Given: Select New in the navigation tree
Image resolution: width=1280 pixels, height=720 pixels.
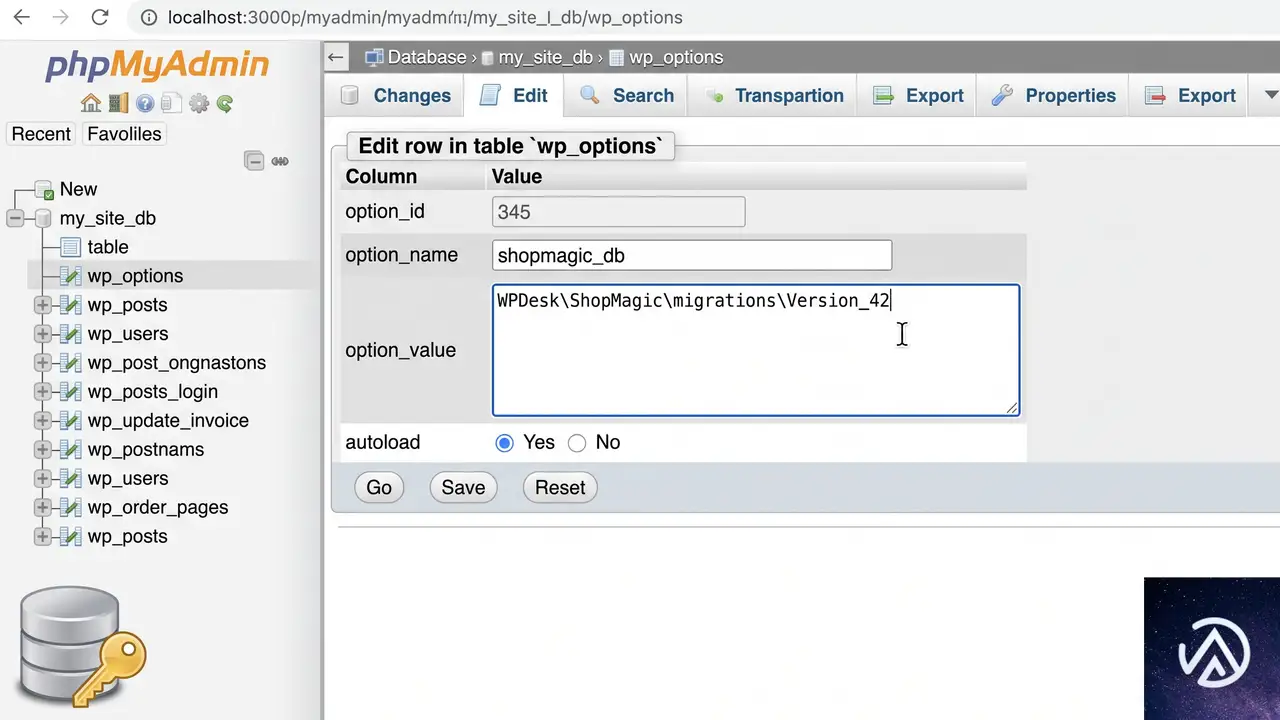Looking at the screenshot, I should pos(78,189).
